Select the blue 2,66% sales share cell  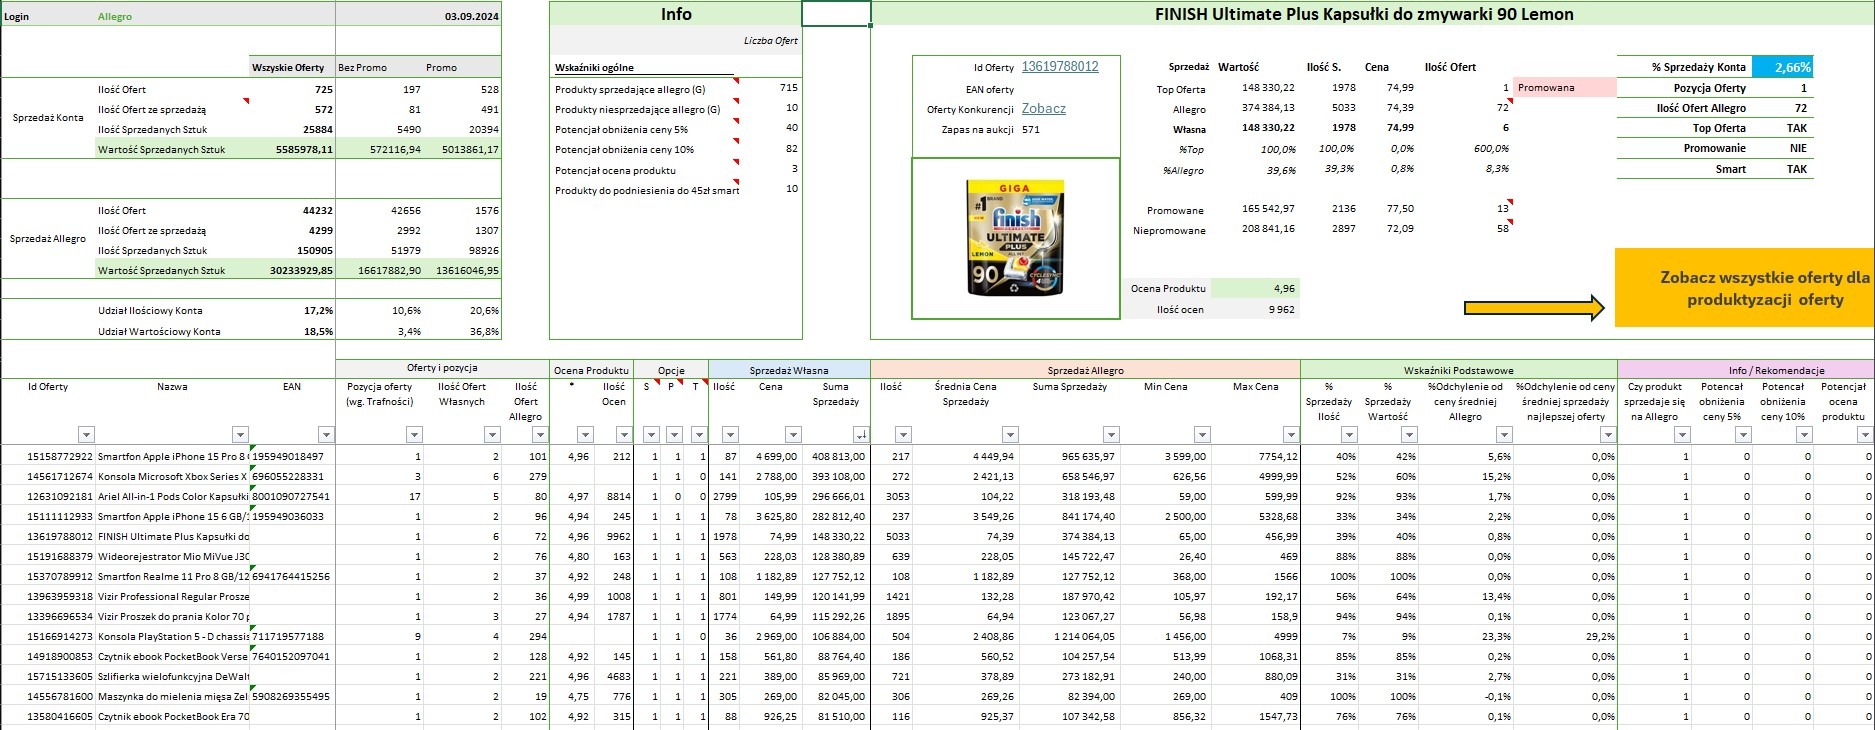coord(1782,67)
